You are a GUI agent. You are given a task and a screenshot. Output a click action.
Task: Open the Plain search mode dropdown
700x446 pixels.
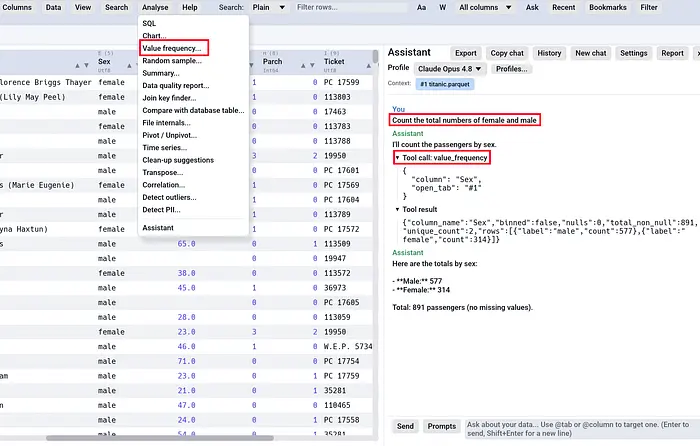tap(268, 7)
